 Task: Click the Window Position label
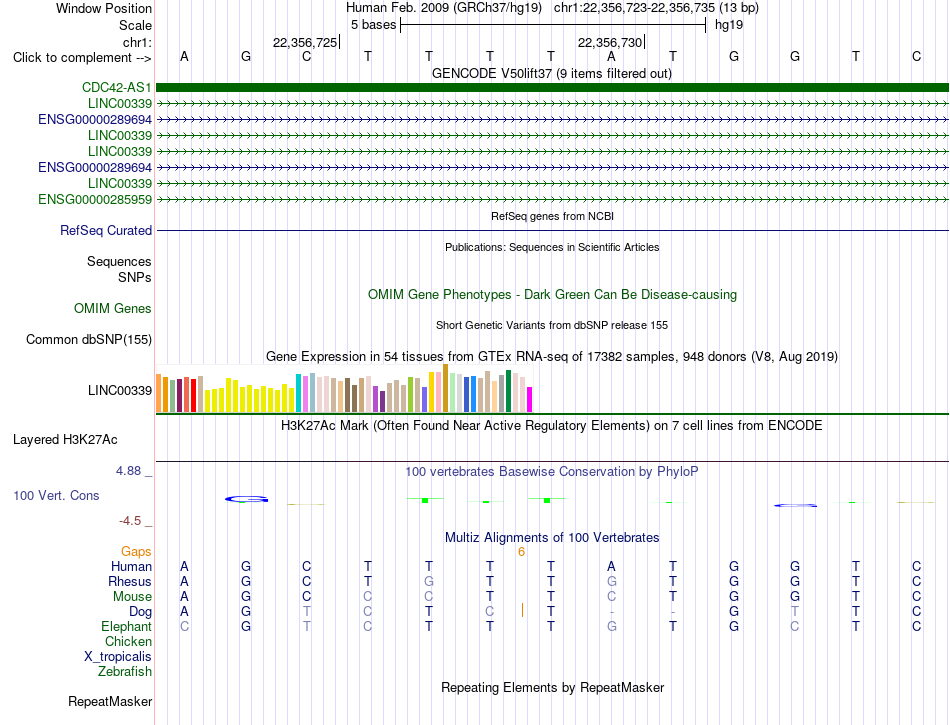(104, 8)
